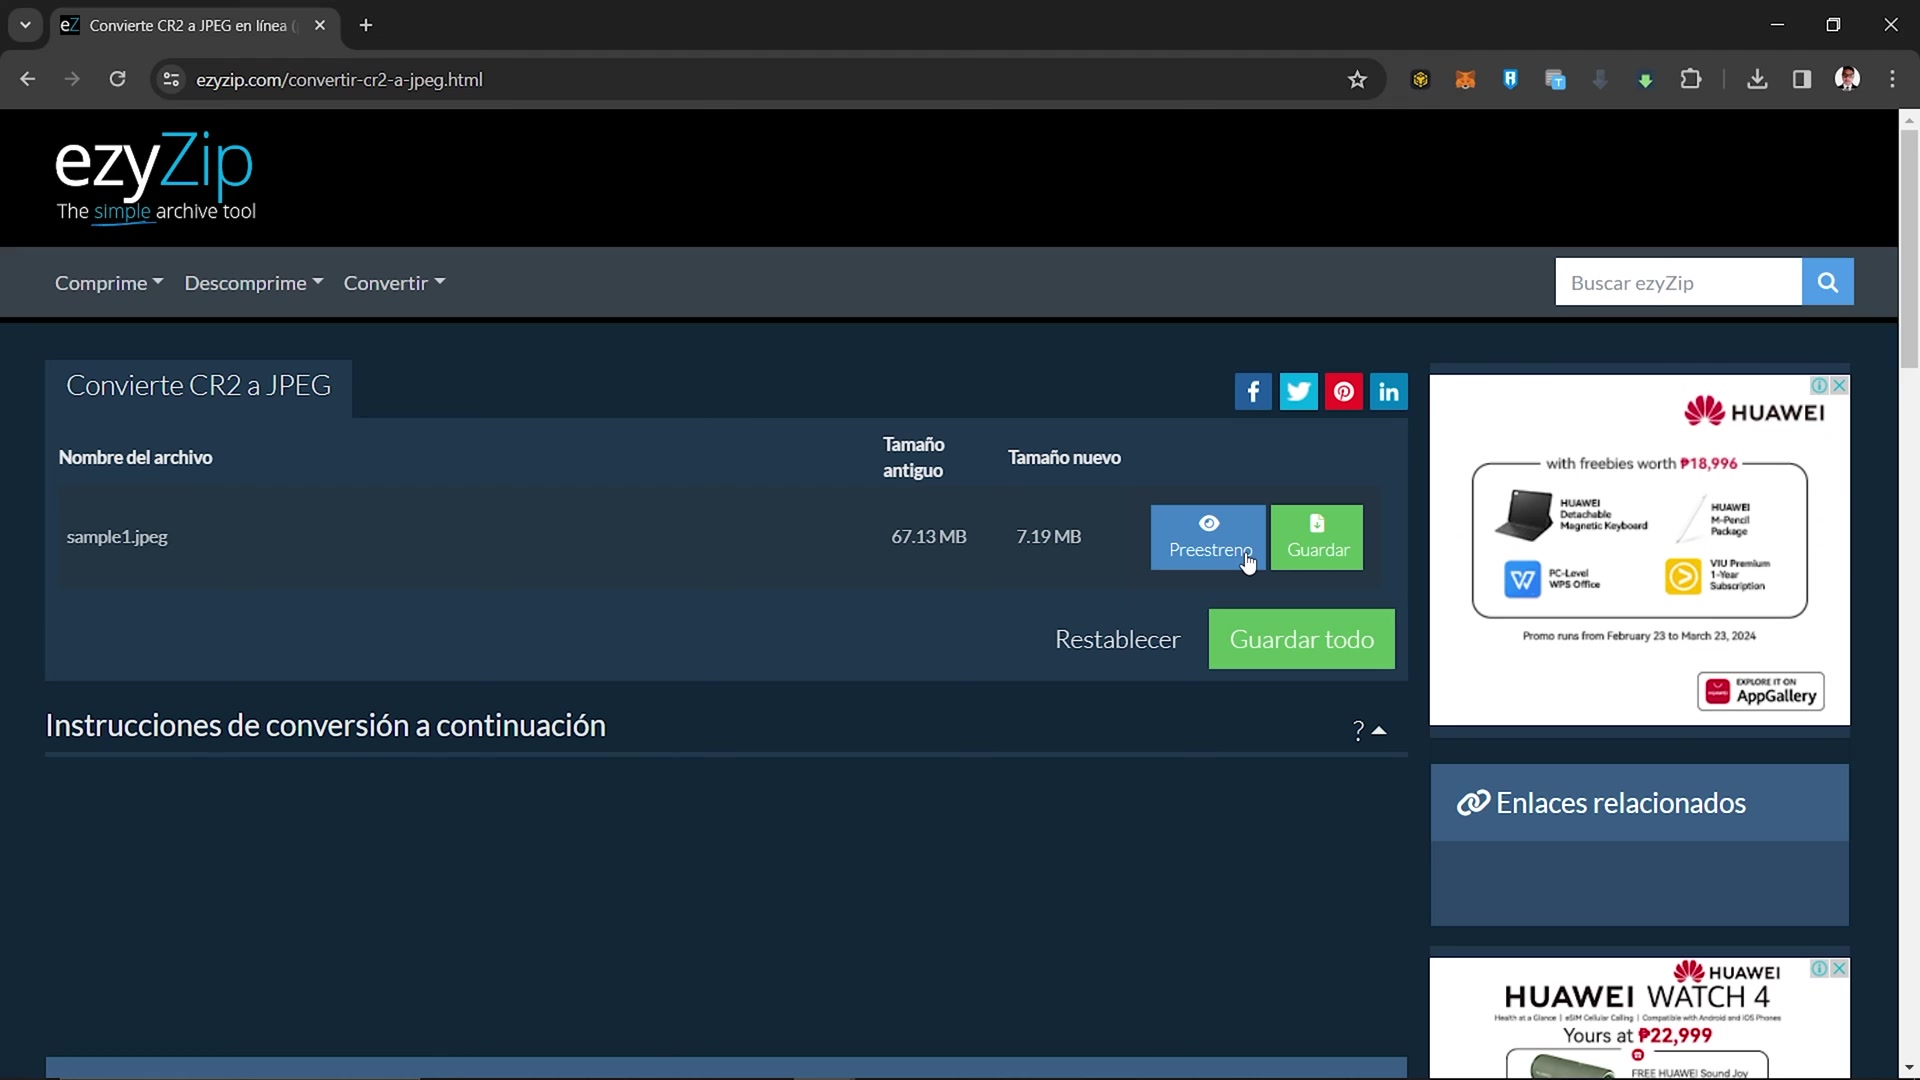Image resolution: width=1920 pixels, height=1080 pixels.
Task: Click the sample1.jpeg file name
Action: point(117,537)
